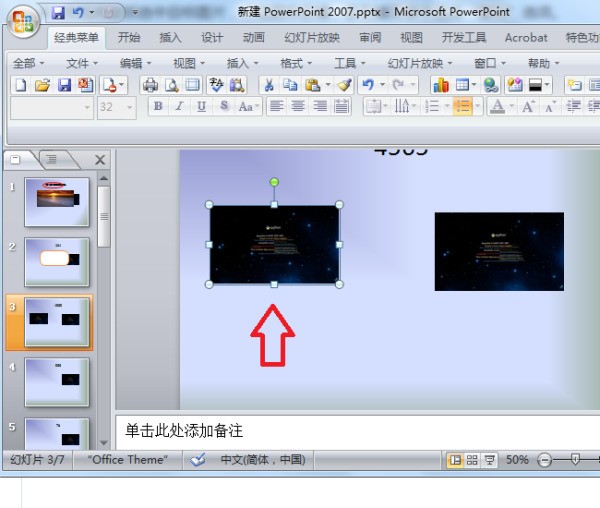Viewport: 600px width, 508px height.
Task: Switch to Slide Sorter view
Action: 472,460
